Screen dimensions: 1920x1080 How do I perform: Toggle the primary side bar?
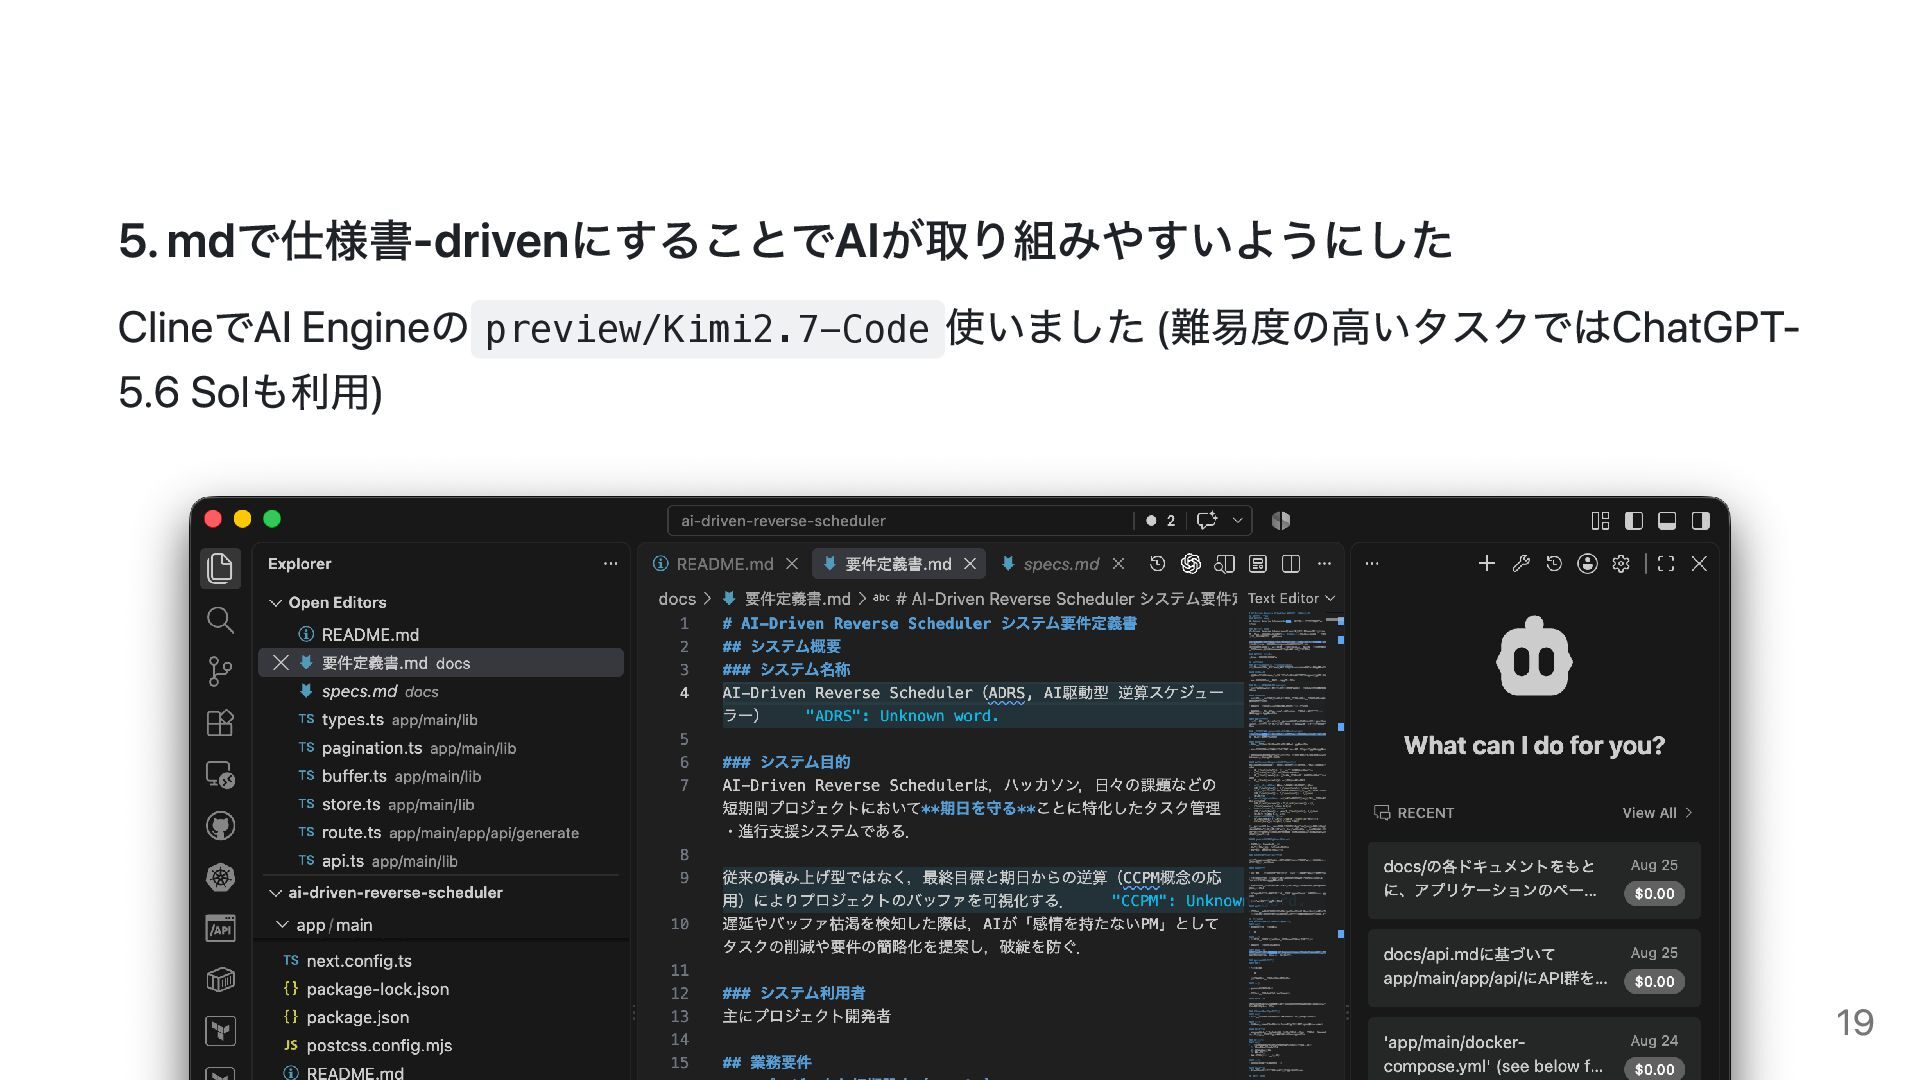[1634, 520]
